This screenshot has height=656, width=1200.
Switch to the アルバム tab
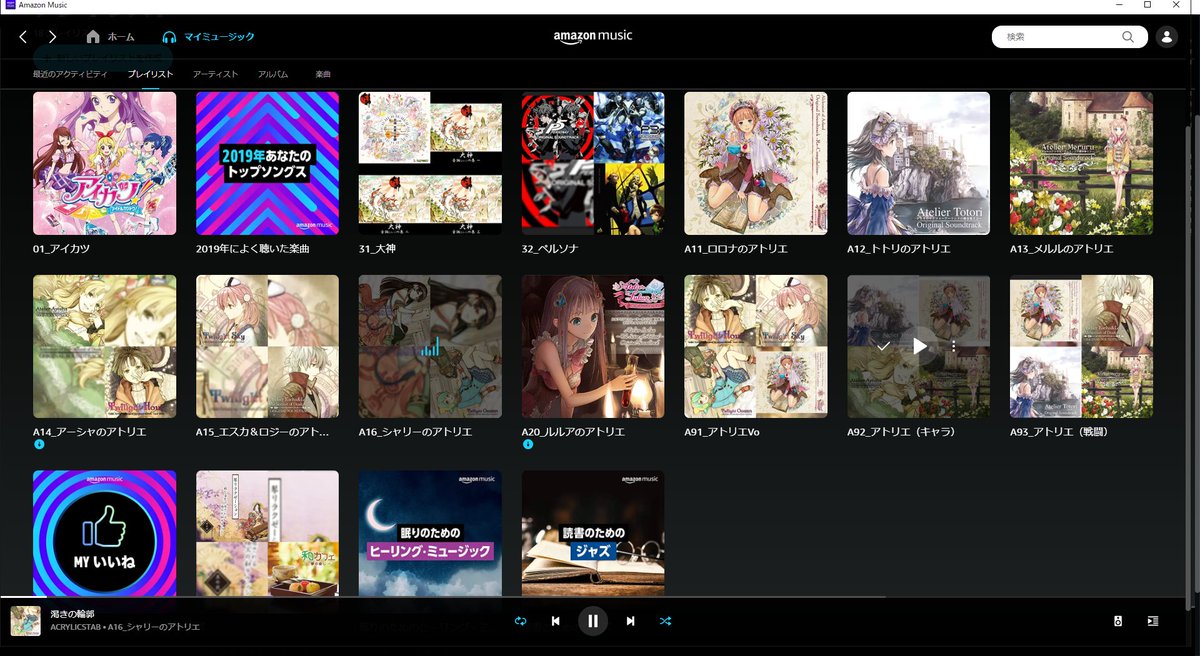(273, 75)
